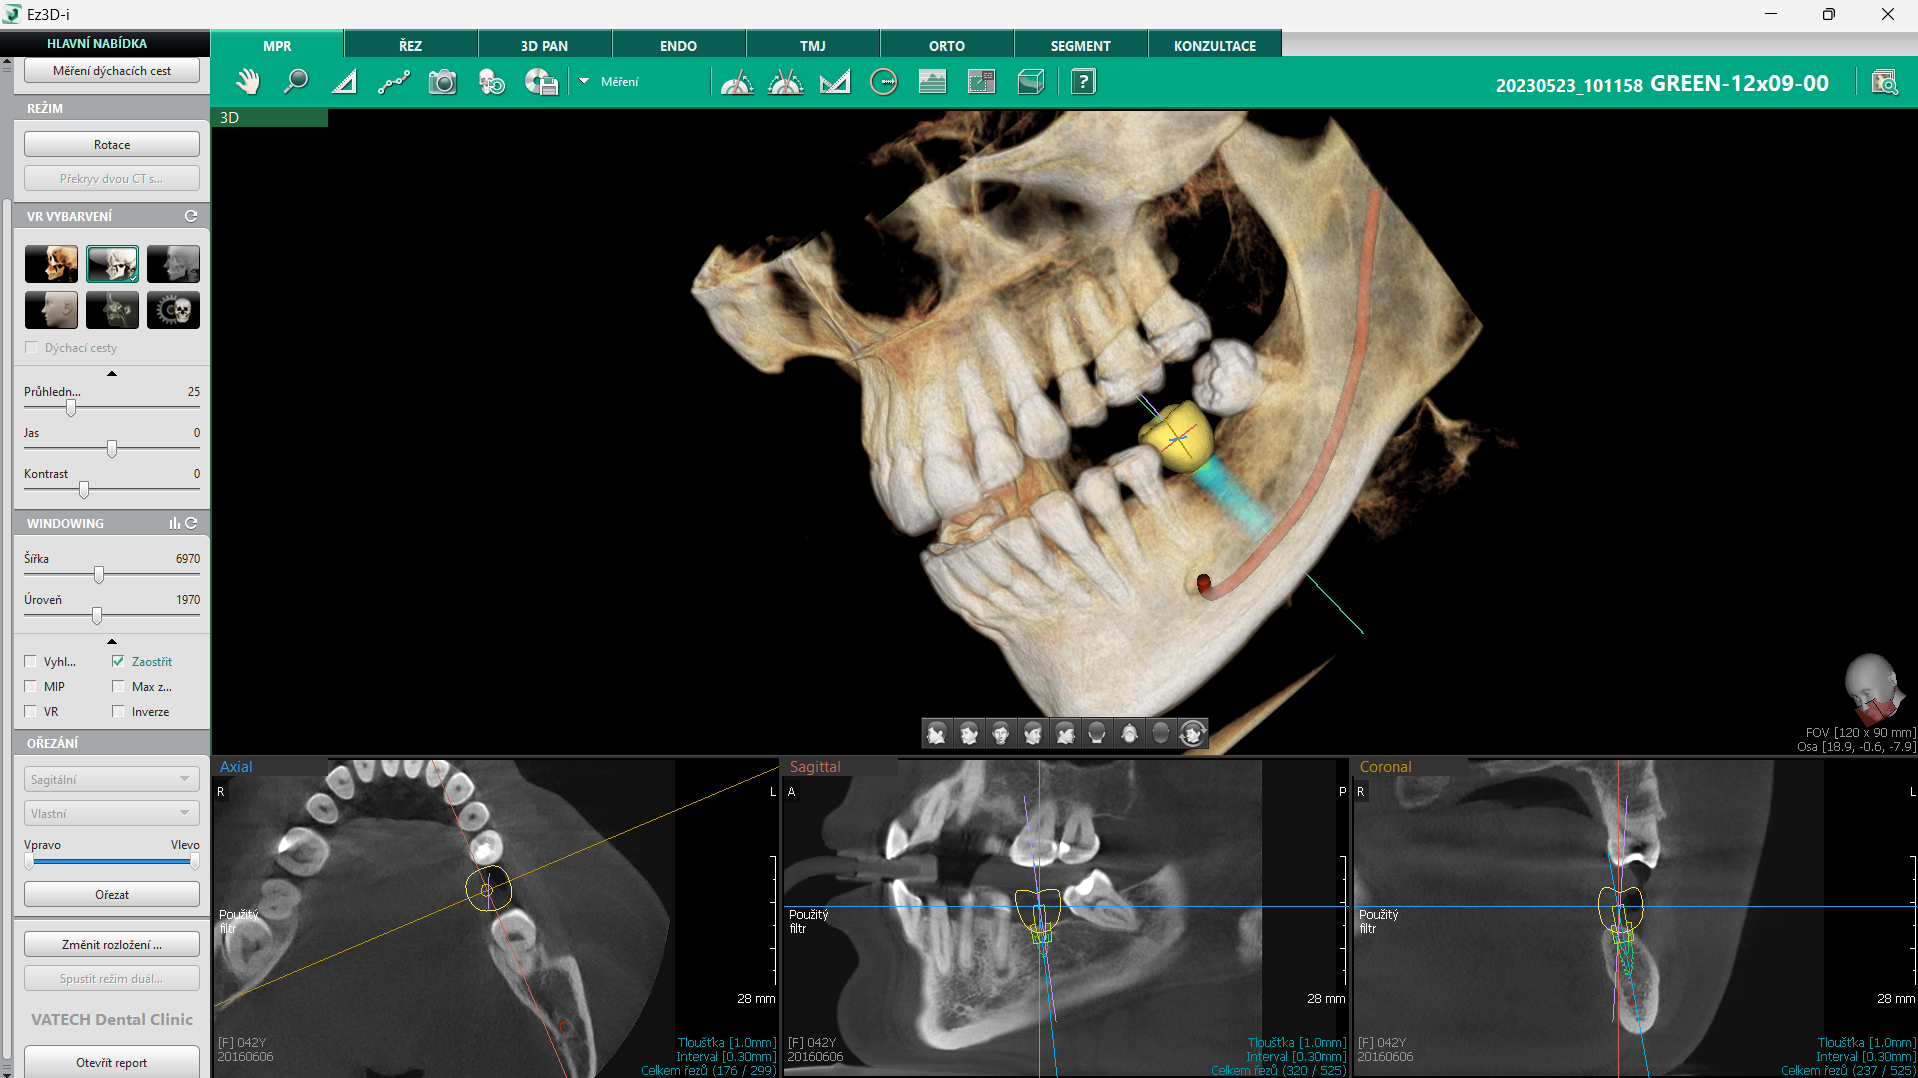Select the hand pan tool
The image size is (1918, 1078).
coord(247,82)
